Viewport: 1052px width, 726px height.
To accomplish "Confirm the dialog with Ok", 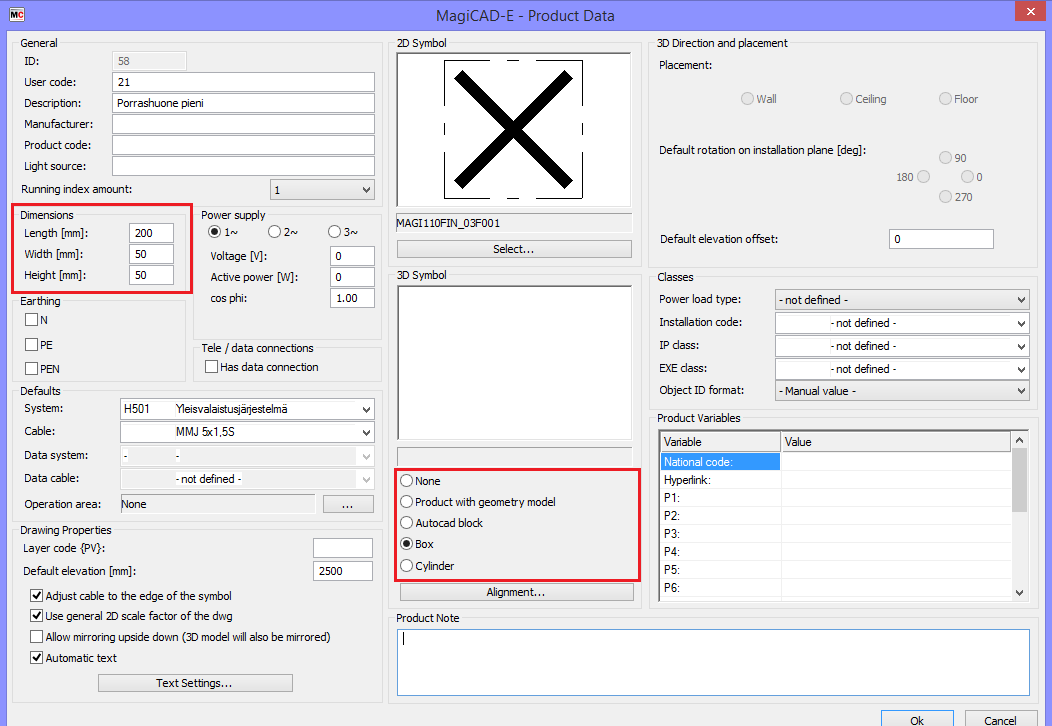I will 917,719.
